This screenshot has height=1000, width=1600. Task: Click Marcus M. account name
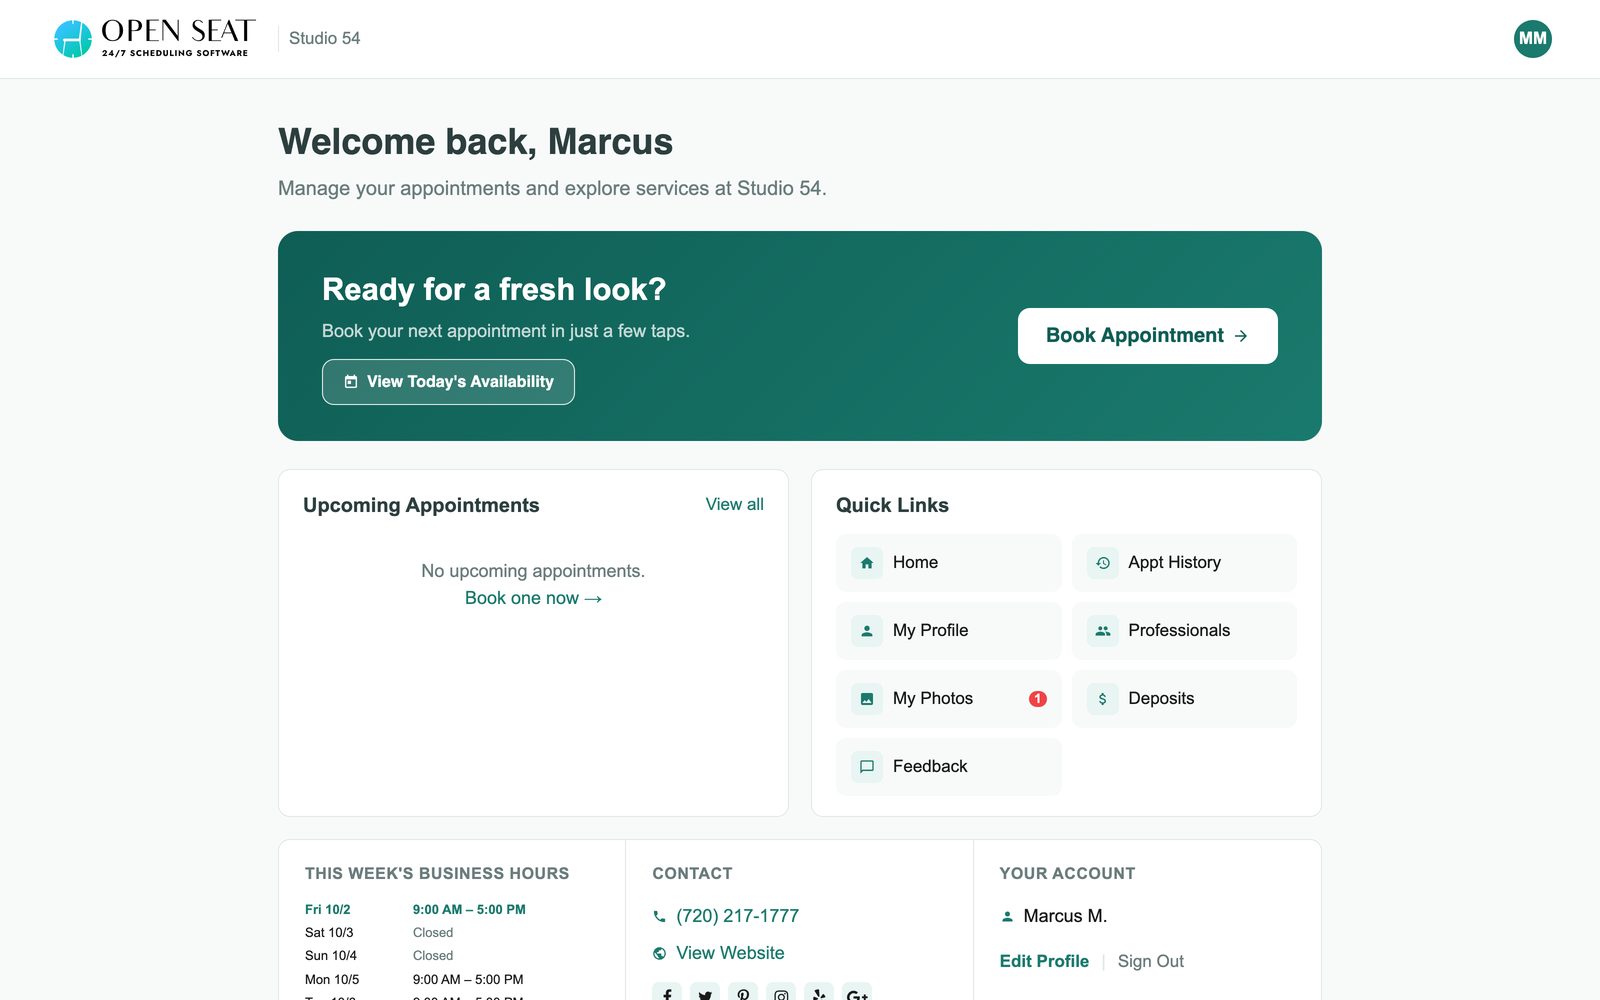coord(1065,916)
